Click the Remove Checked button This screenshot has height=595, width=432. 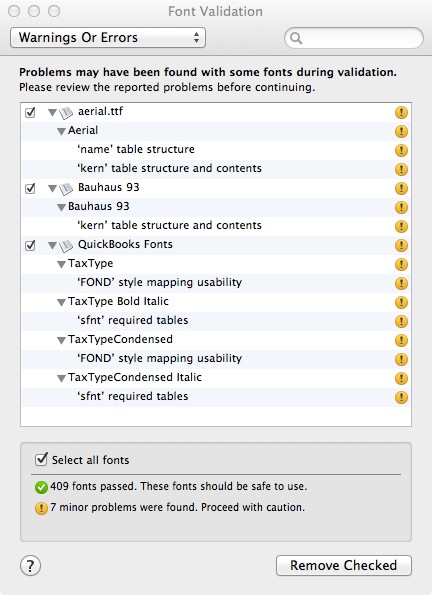(x=344, y=565)
